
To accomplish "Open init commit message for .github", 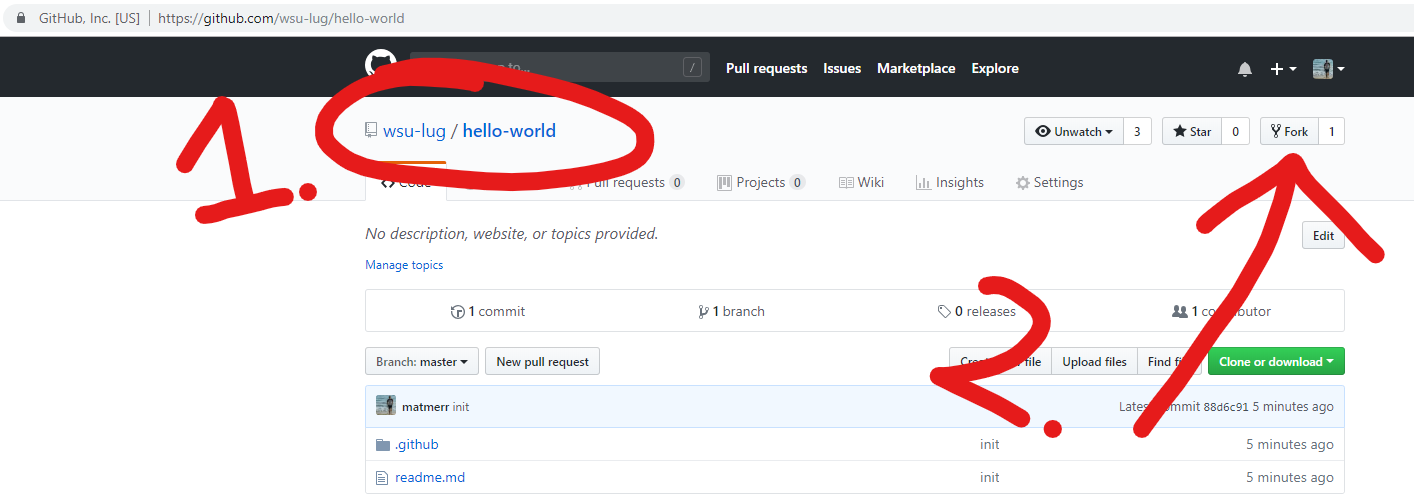I will (989, 444).
